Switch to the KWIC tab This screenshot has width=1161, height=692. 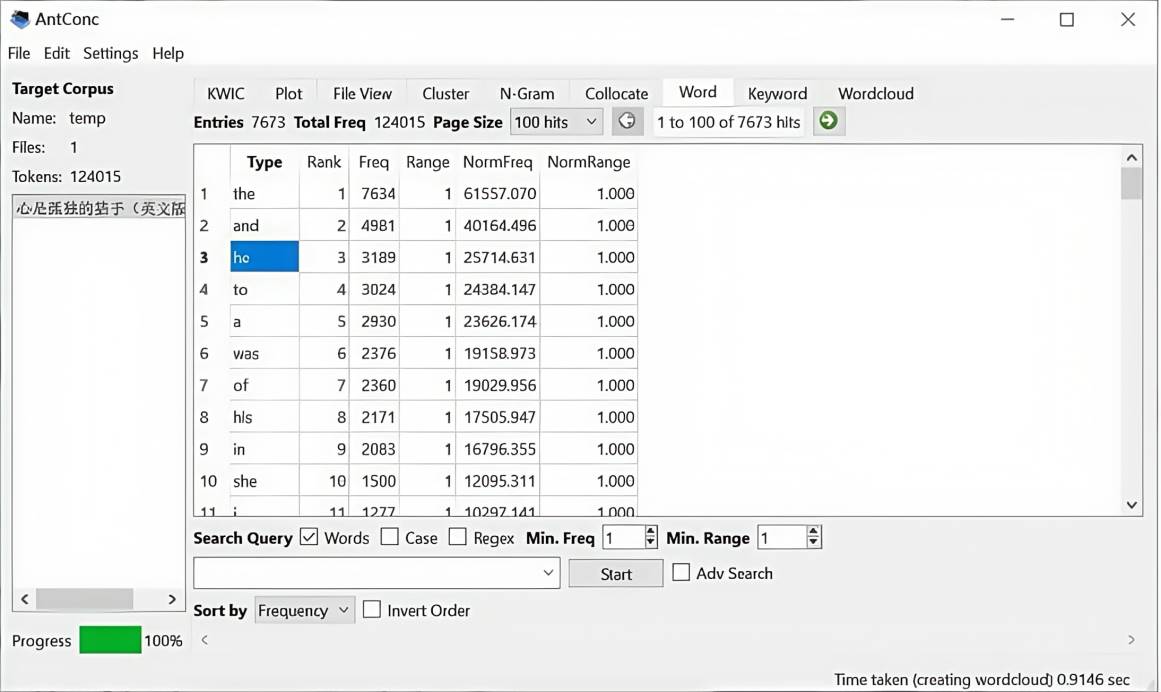pyautogui.click(x=225, y=93)
